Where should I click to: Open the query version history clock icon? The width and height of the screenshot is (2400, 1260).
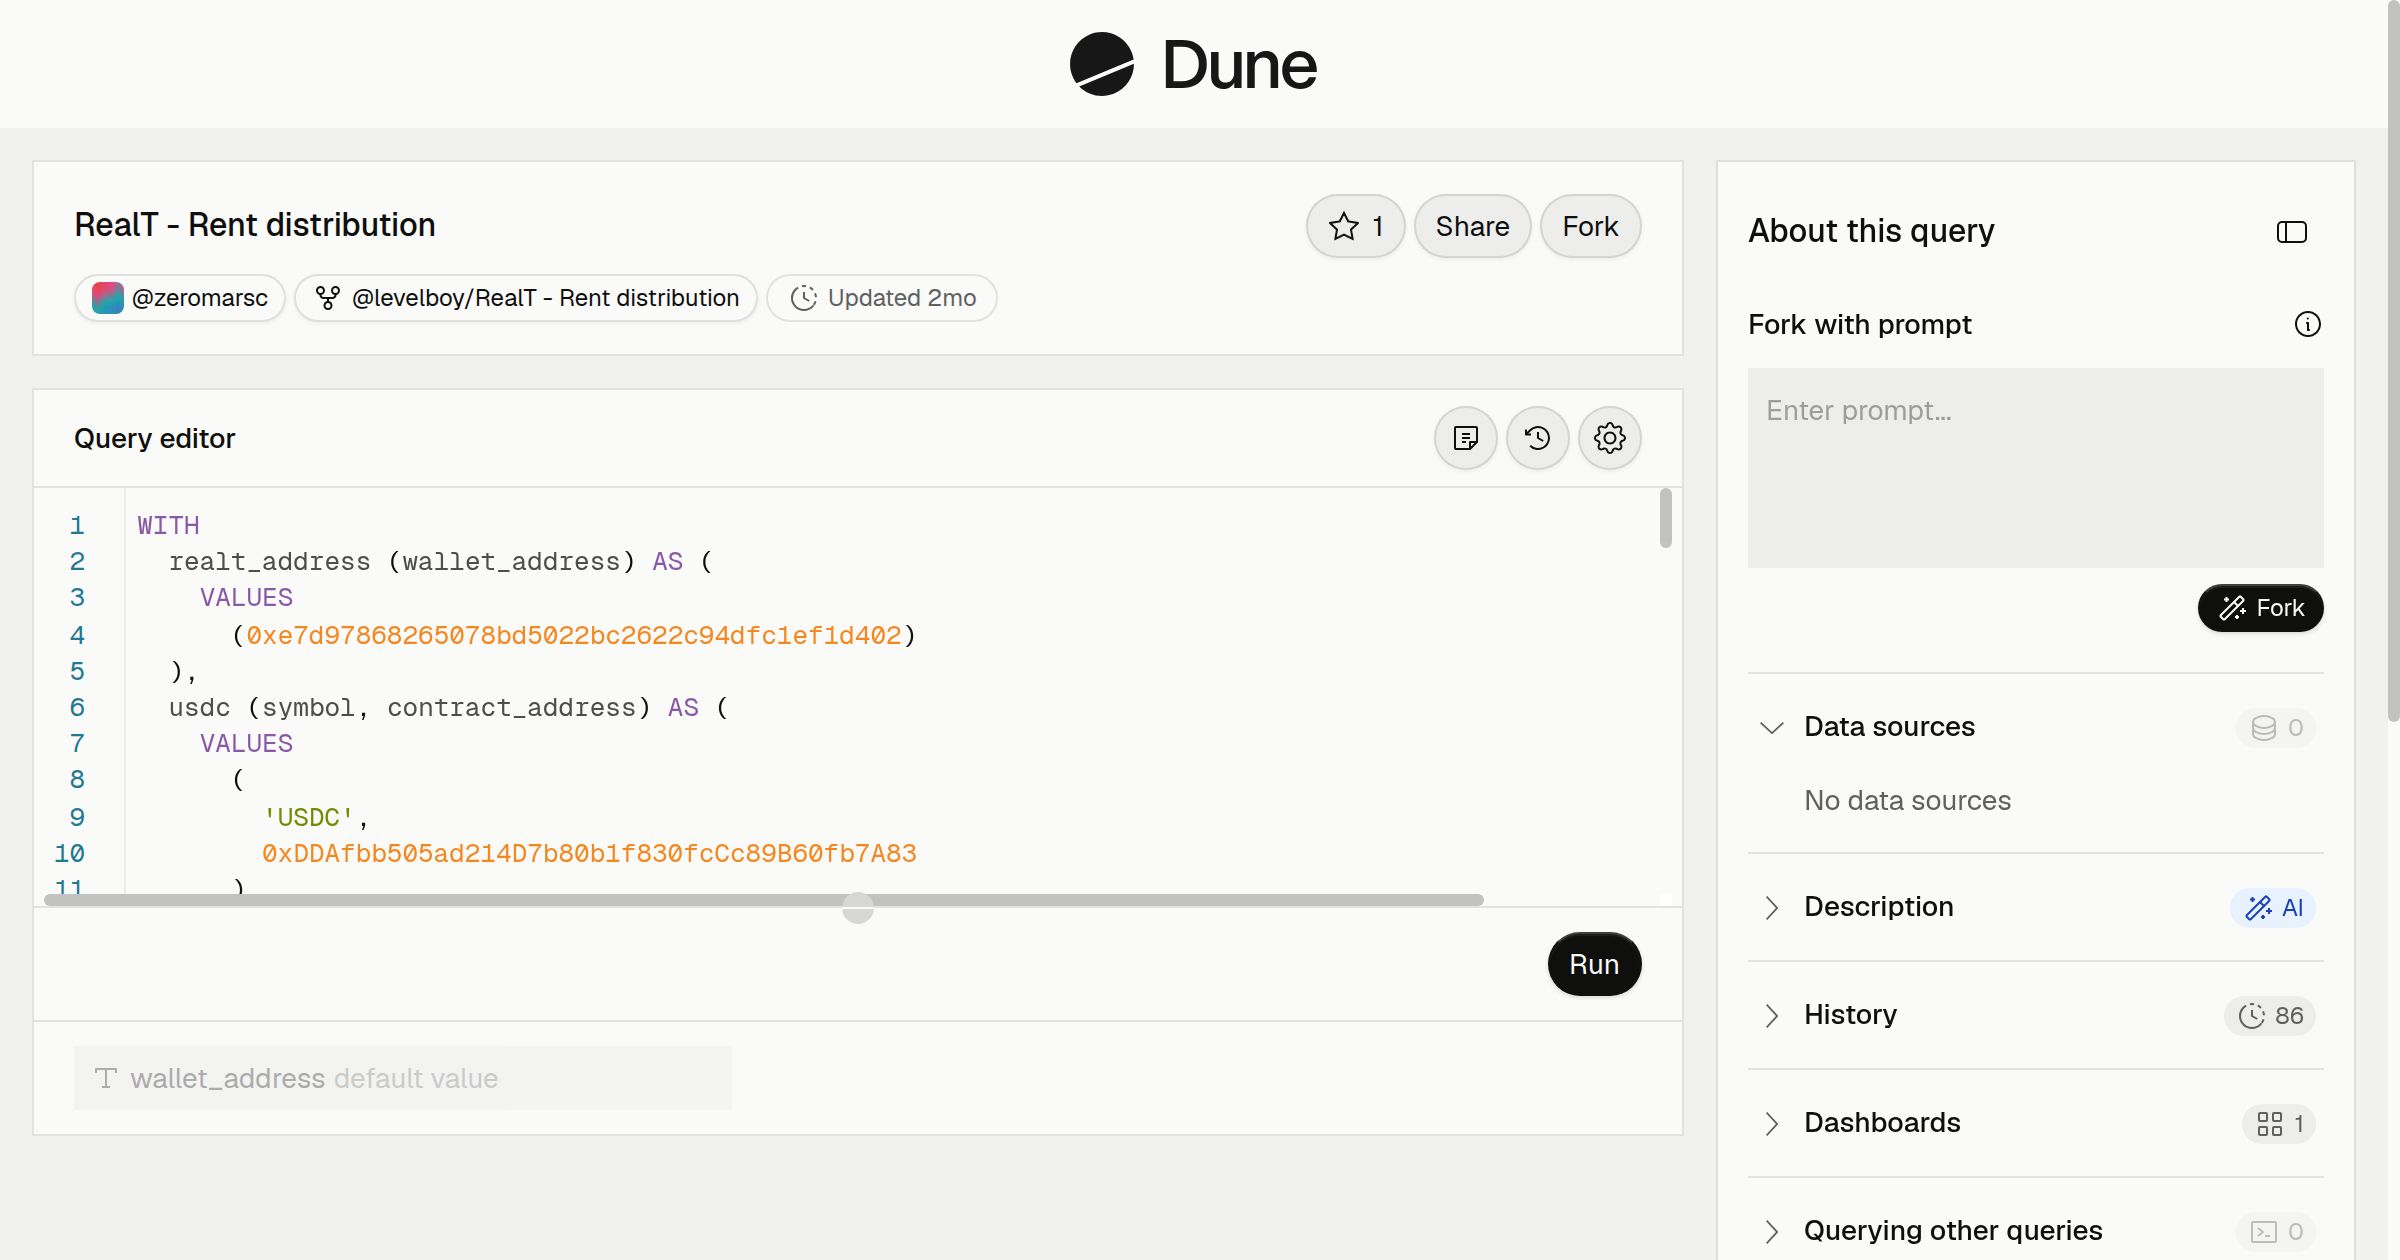point(1537,438)
